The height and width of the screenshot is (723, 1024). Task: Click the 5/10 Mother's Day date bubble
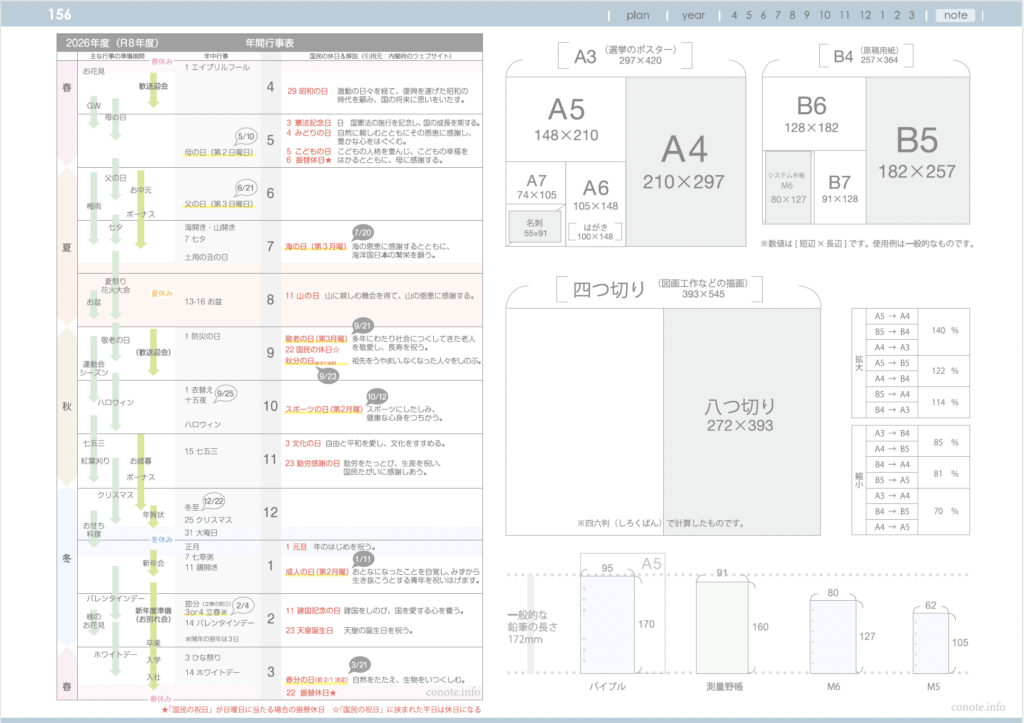click(x=246, y=135)
